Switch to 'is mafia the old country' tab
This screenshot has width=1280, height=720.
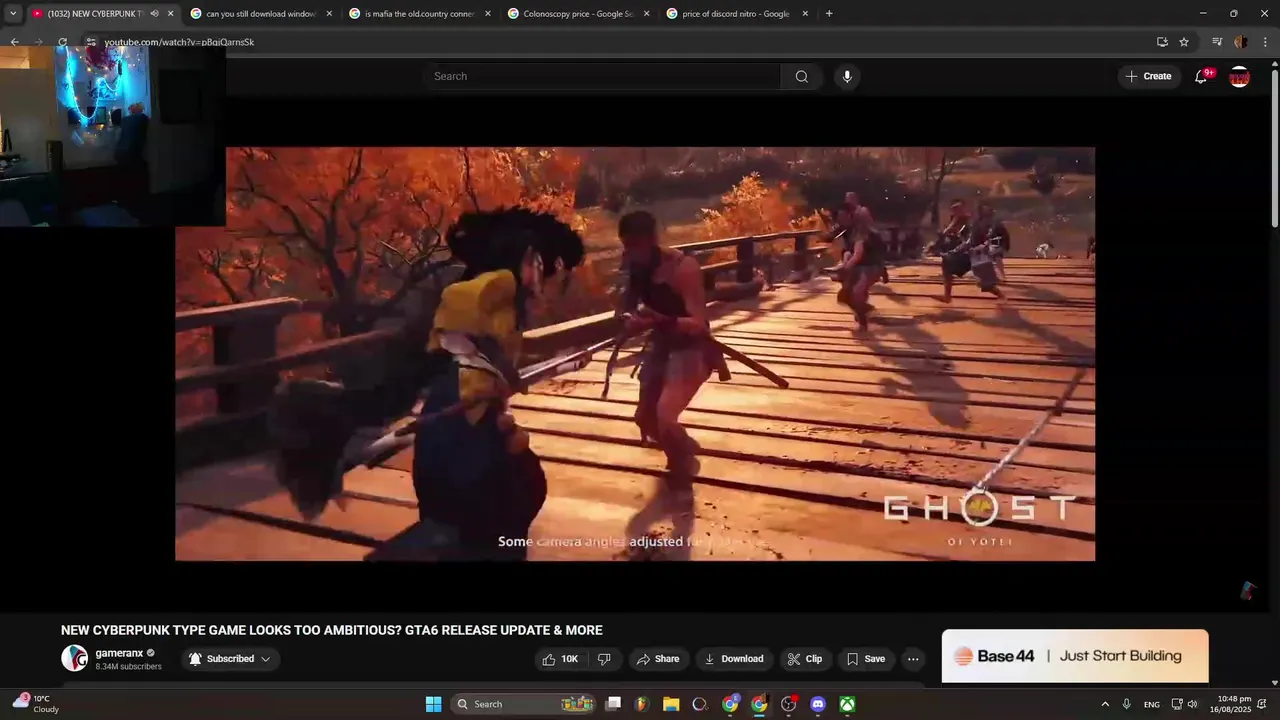point(420,14)
